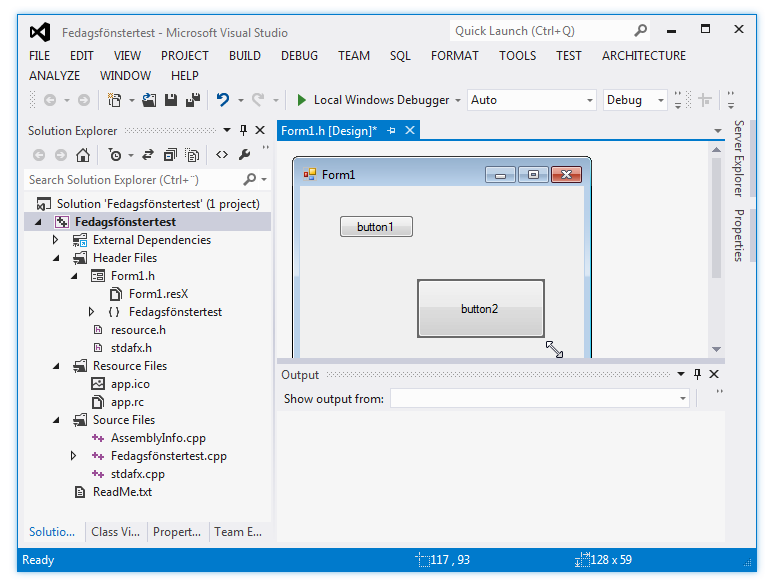Open the Debug configuration dropdown
Screen dimensions: 775x588
[635, 100]
